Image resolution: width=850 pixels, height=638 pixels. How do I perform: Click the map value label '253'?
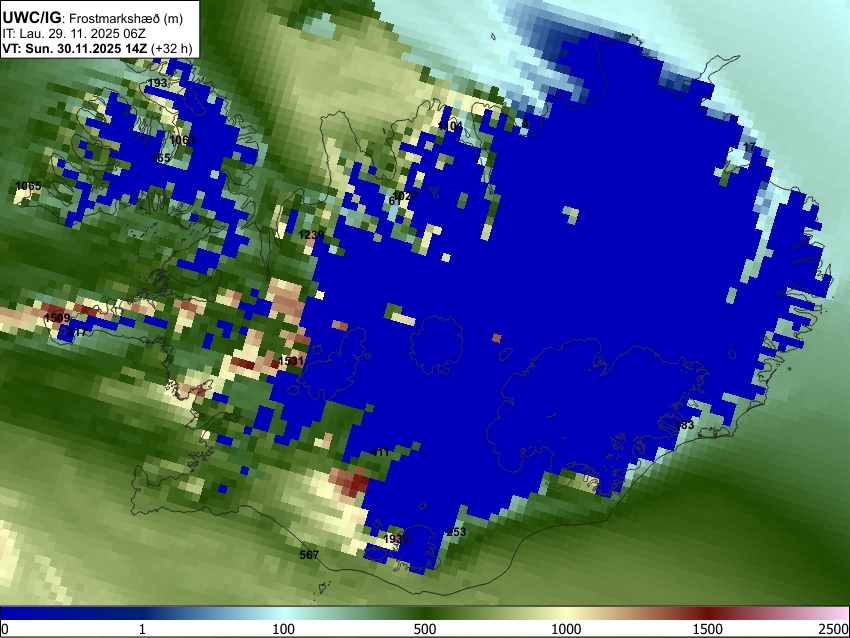456,532
